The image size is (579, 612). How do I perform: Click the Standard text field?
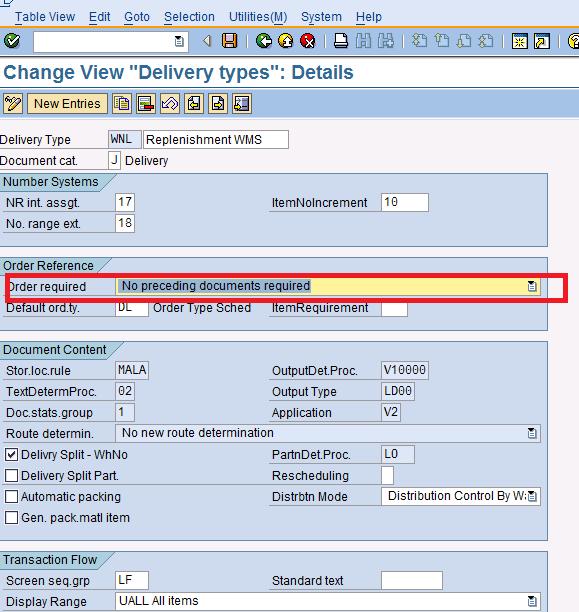[412, 580]
